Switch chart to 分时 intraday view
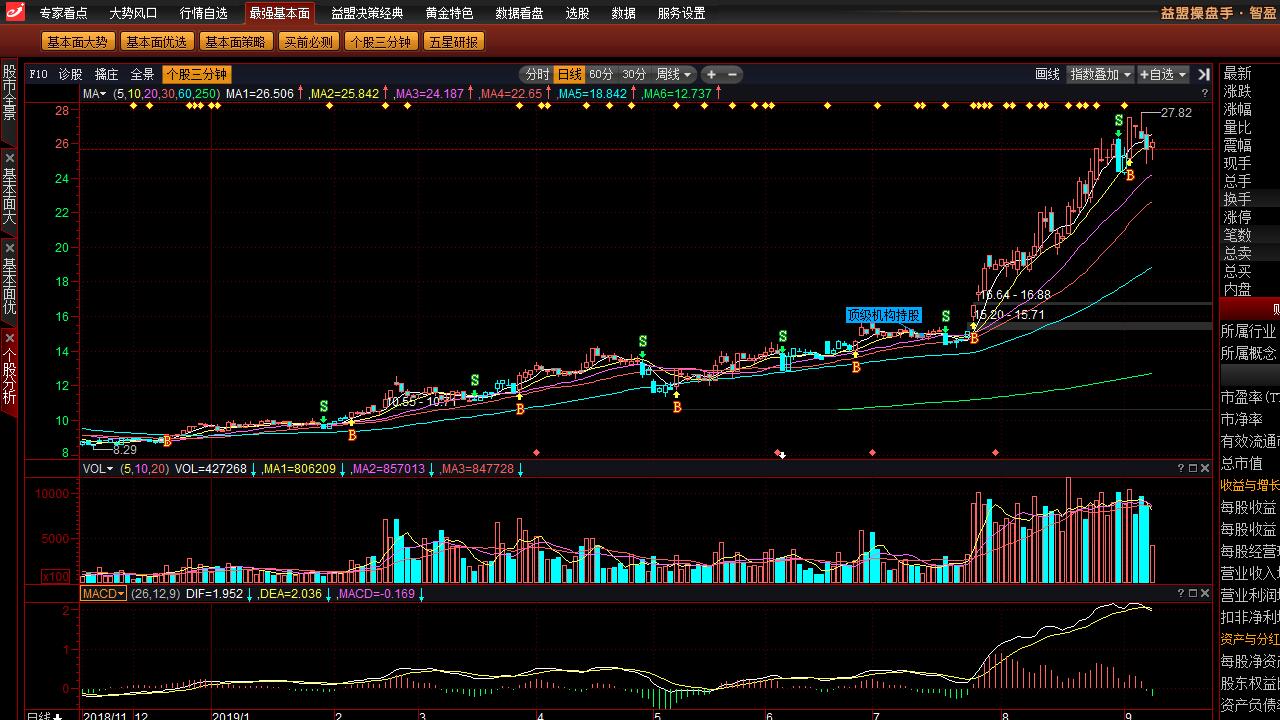Screen dimensions: 1280x720 537,74
